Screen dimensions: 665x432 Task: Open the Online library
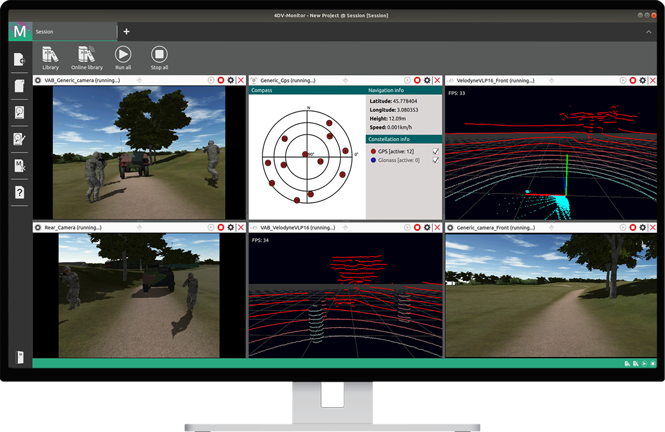coord(86,56)
